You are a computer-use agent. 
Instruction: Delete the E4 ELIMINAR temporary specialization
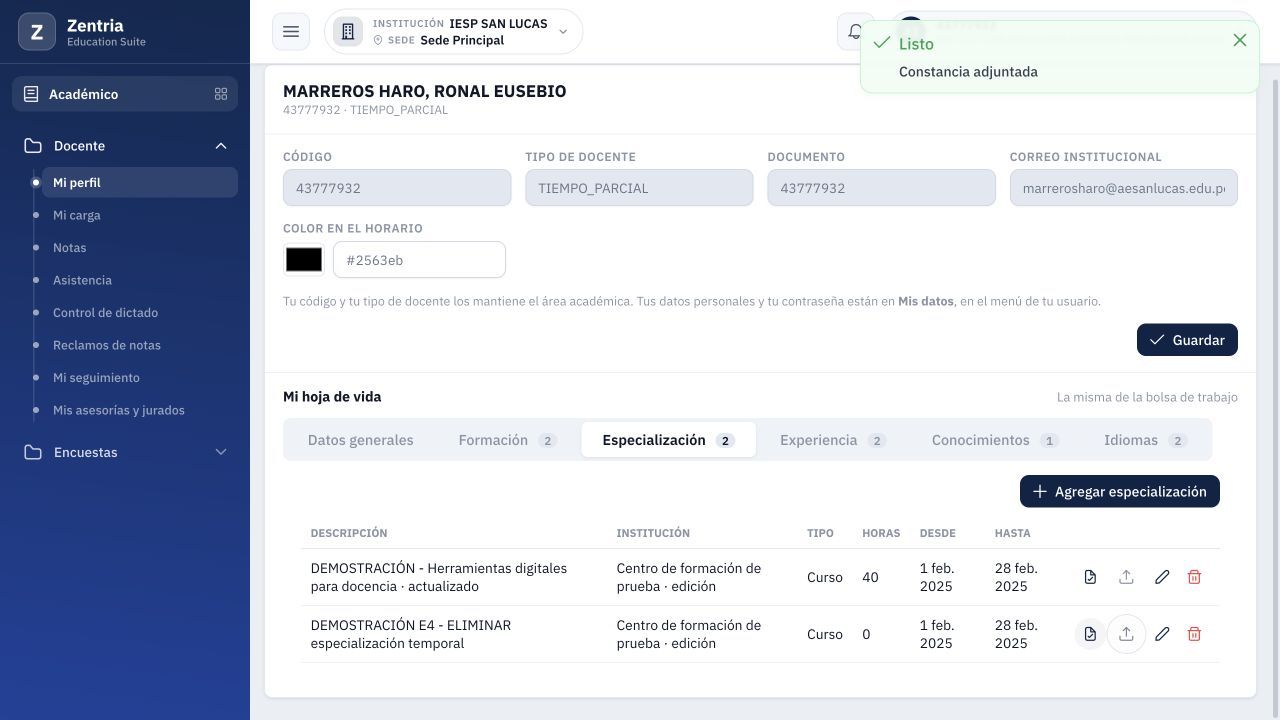(x=1194, y=634)
